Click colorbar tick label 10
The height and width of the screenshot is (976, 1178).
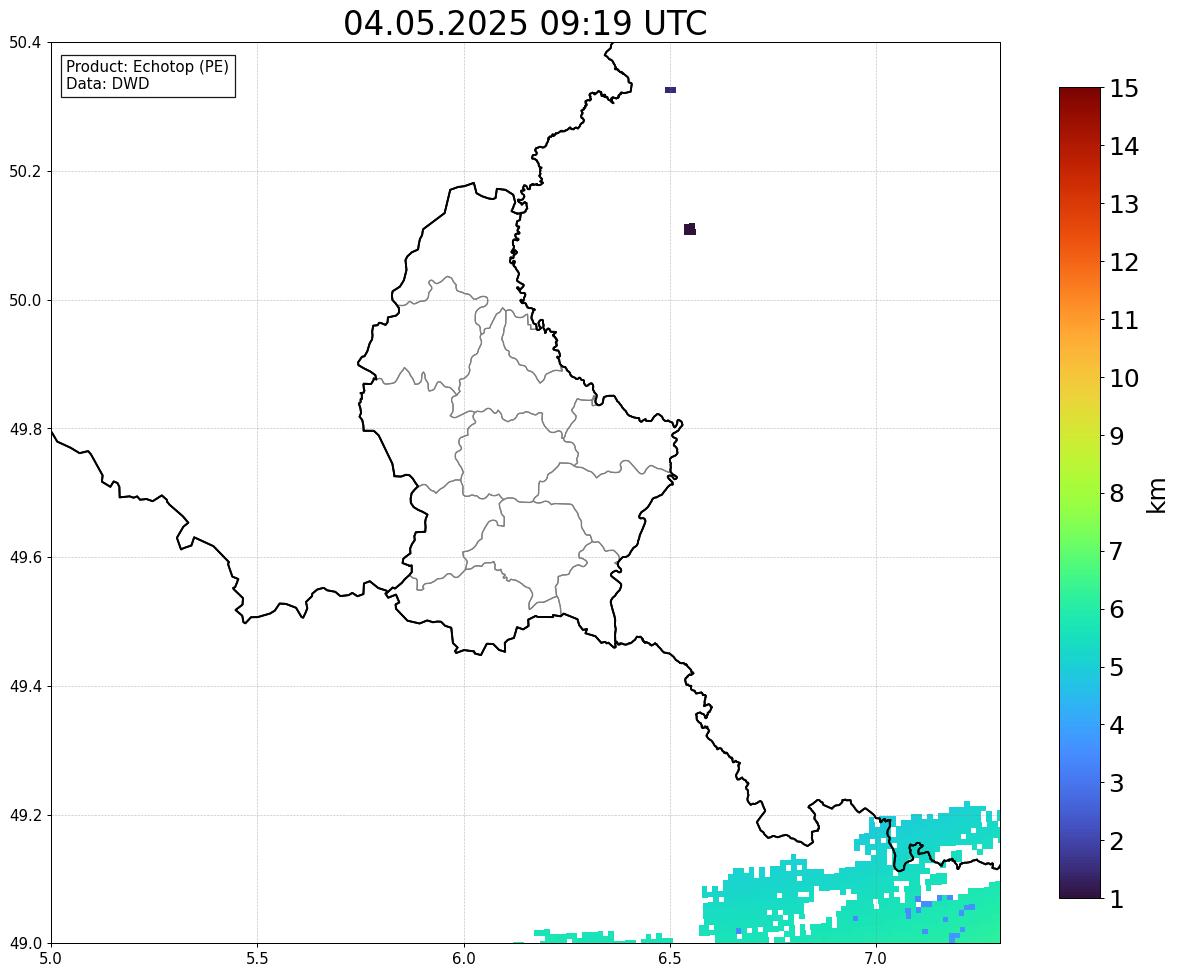tap(1124, 378)
